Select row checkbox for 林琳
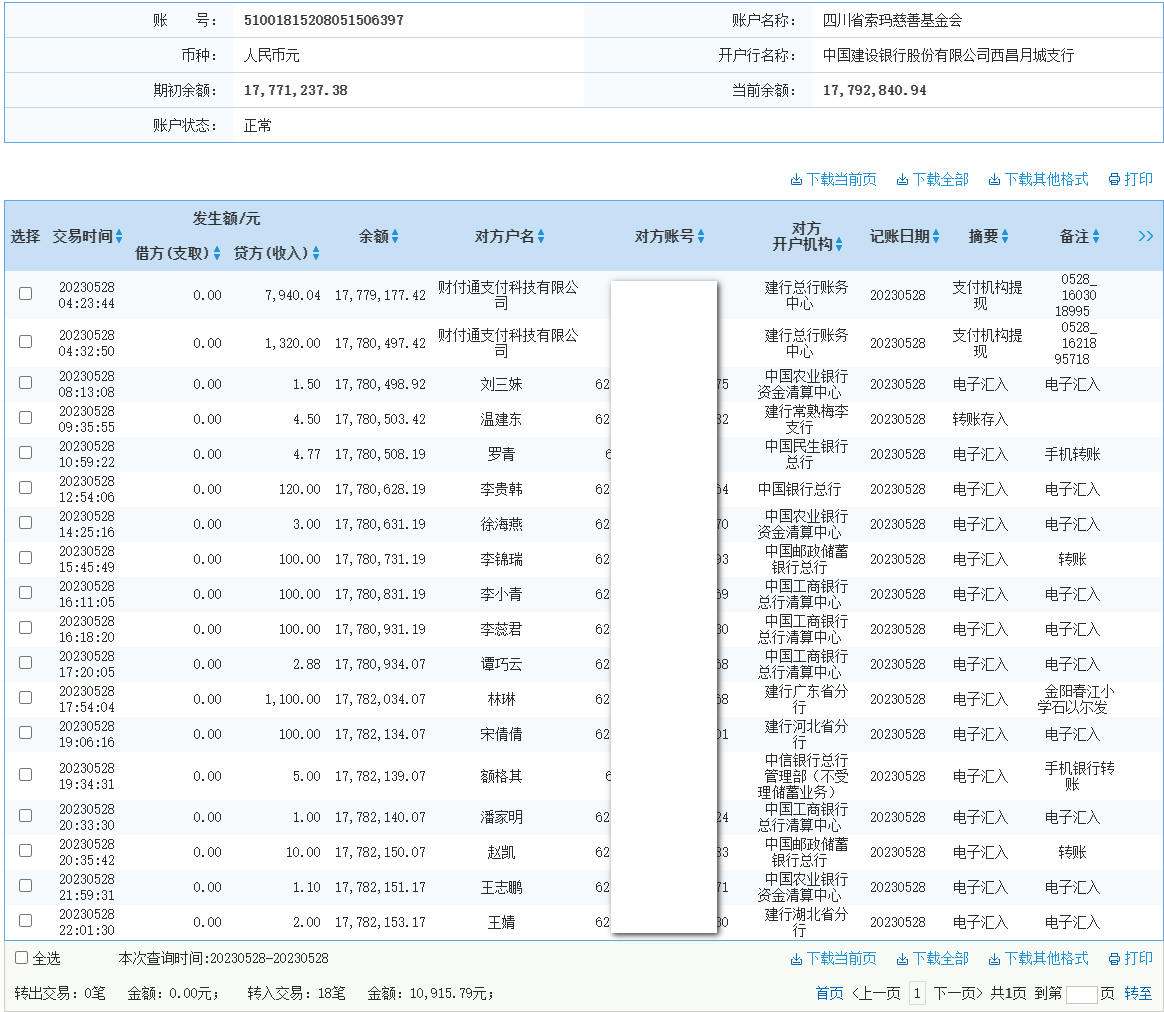Image resolution: width=1164 pixels, height=1012 pixels. coord(25,697)
